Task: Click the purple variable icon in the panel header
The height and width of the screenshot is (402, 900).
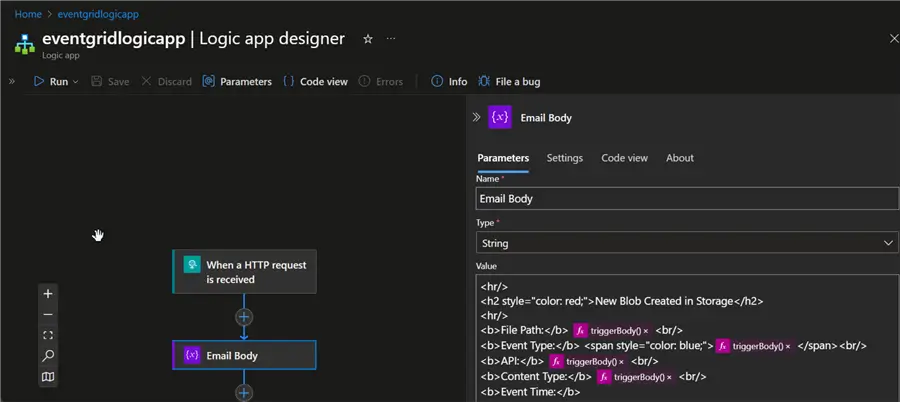Action: 499,117
